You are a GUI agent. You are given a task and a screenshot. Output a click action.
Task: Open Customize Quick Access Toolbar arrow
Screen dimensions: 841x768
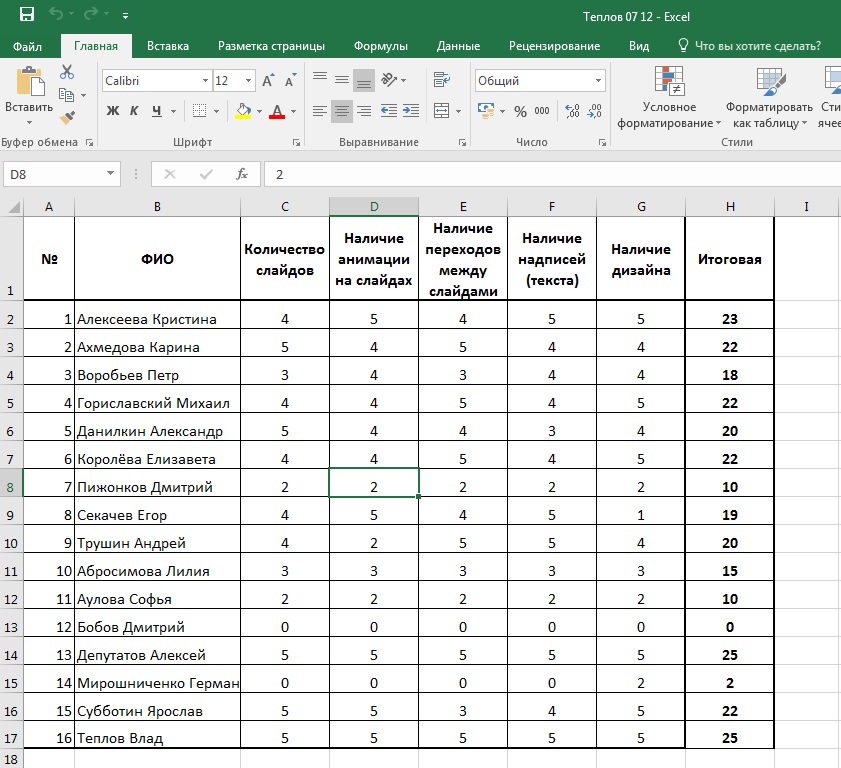click(125, 16)
